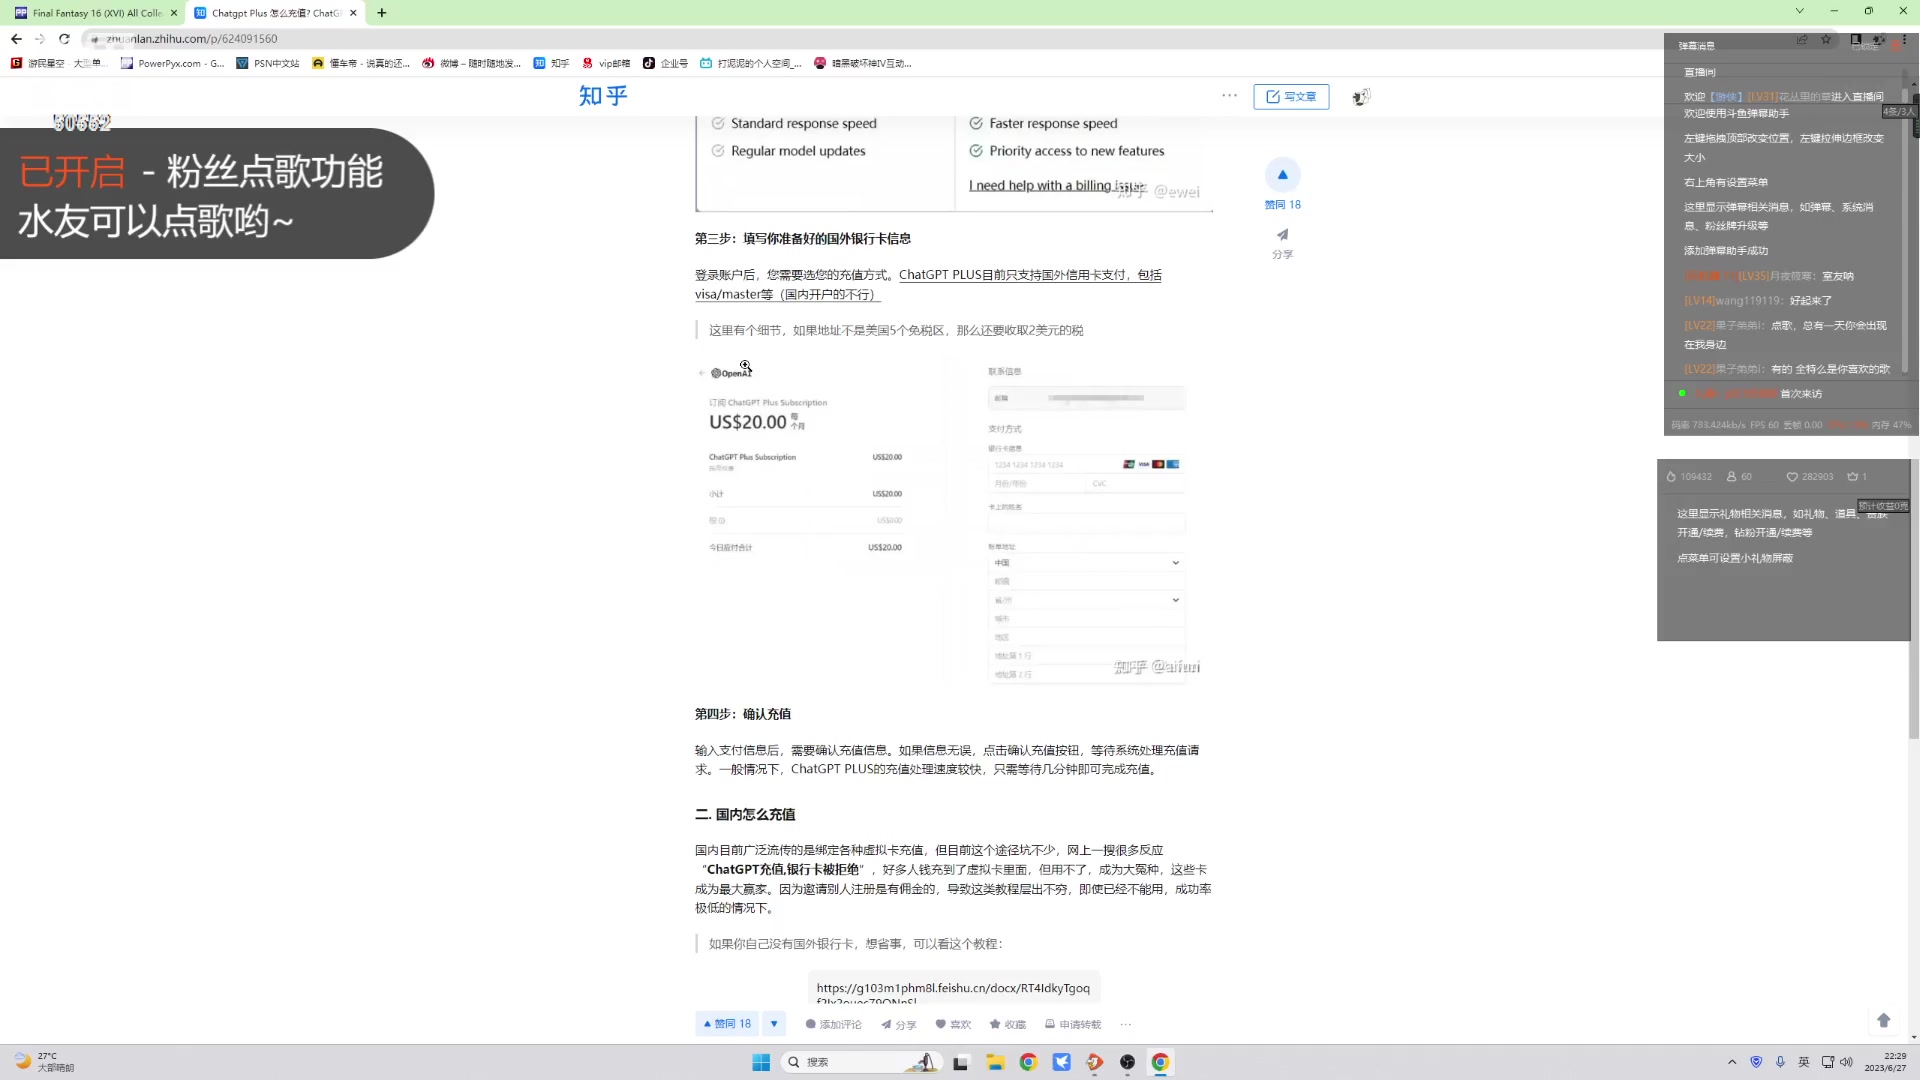
Task: Open the 懂车帝 bookmark
Action: tap(361, 63)
